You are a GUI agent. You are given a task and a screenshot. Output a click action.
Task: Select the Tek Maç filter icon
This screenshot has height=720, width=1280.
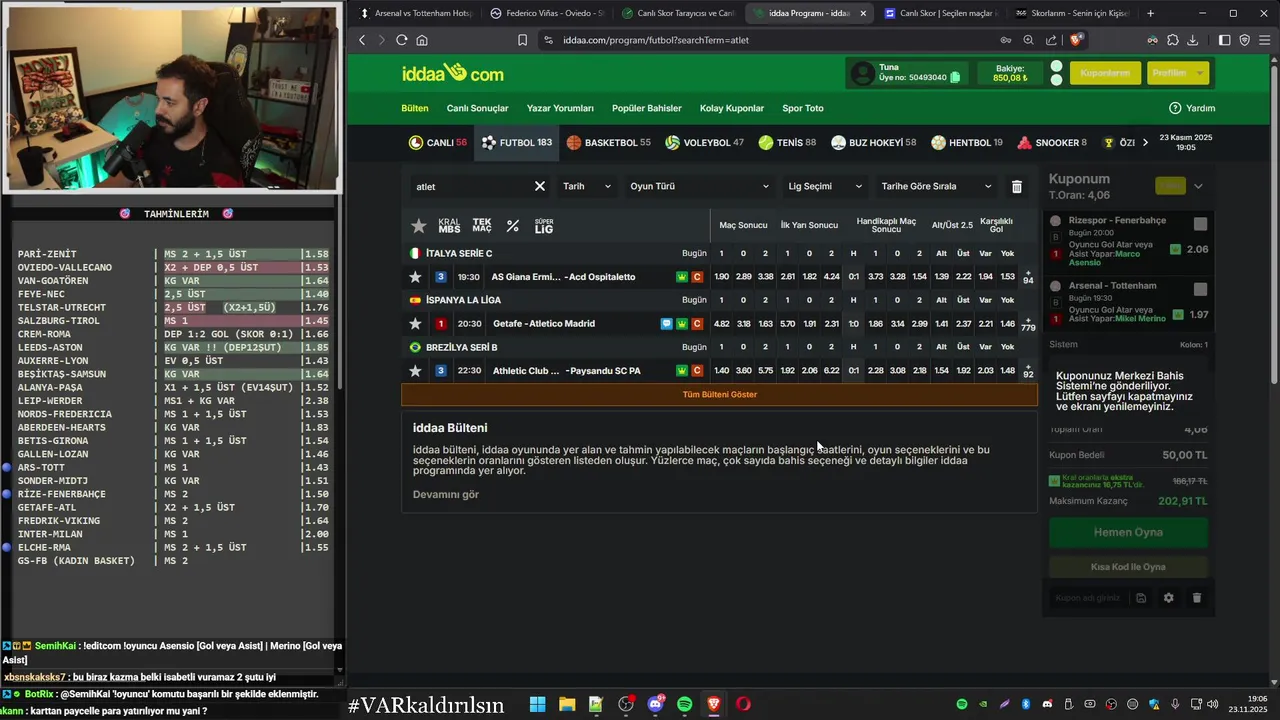click(482, 226)
